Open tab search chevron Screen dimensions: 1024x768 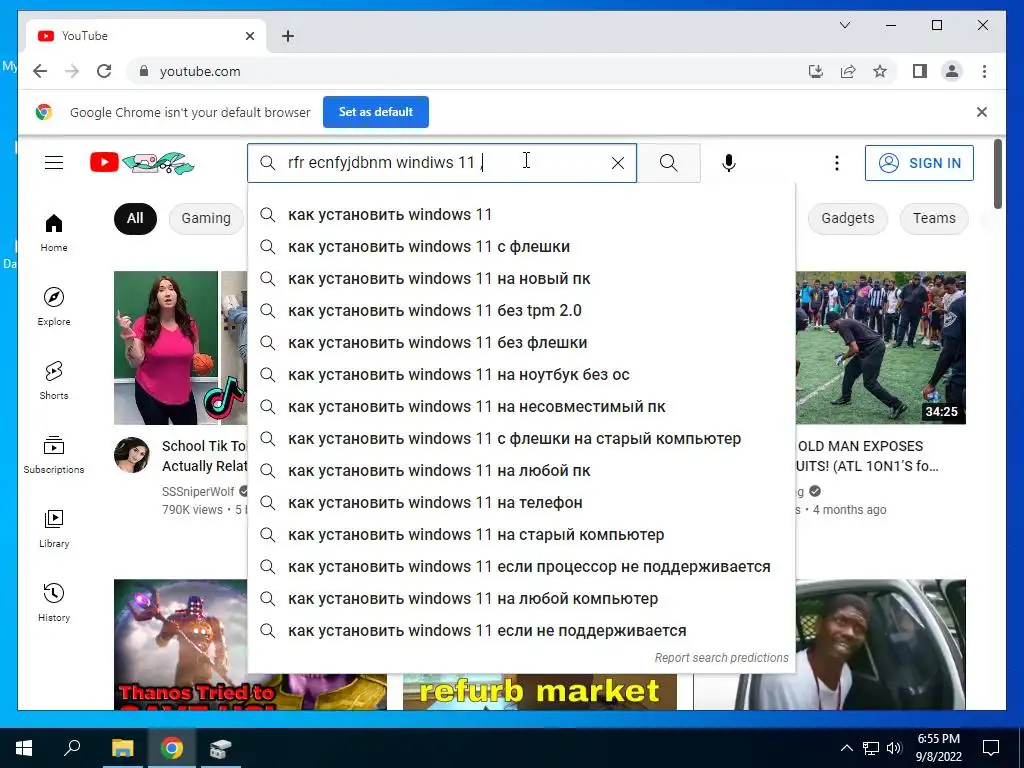[844, 25]
